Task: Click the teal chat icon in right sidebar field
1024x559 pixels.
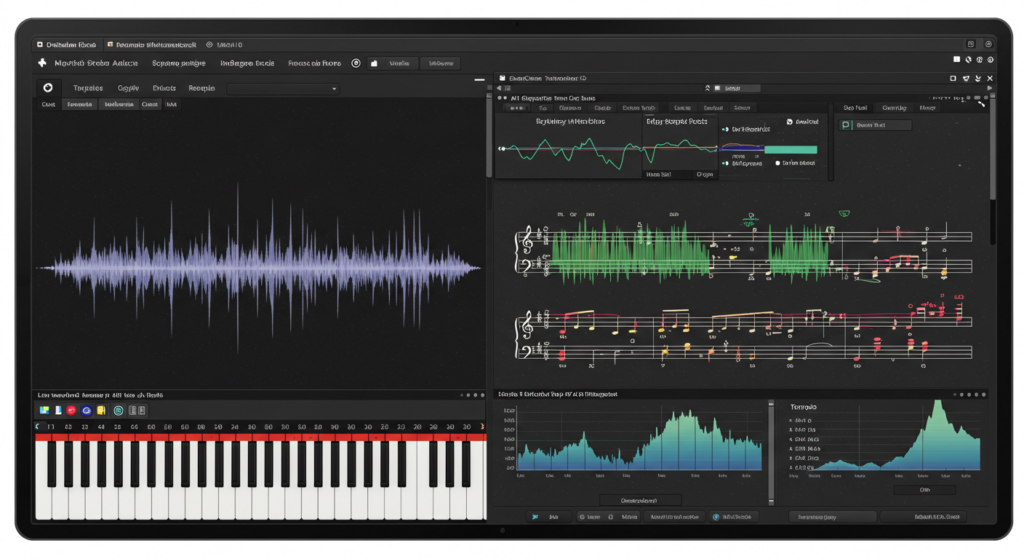Action: pyautogui.click(x=846, y=125)
